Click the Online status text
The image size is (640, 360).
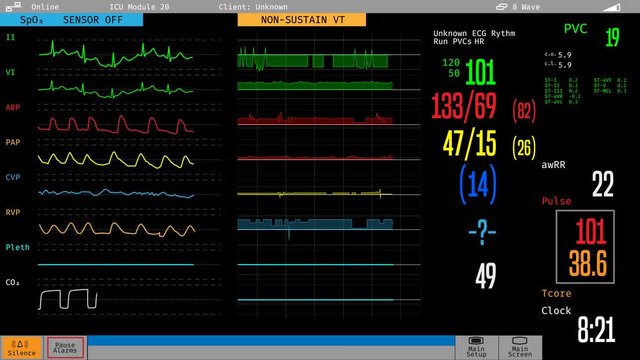click(45, 7)
